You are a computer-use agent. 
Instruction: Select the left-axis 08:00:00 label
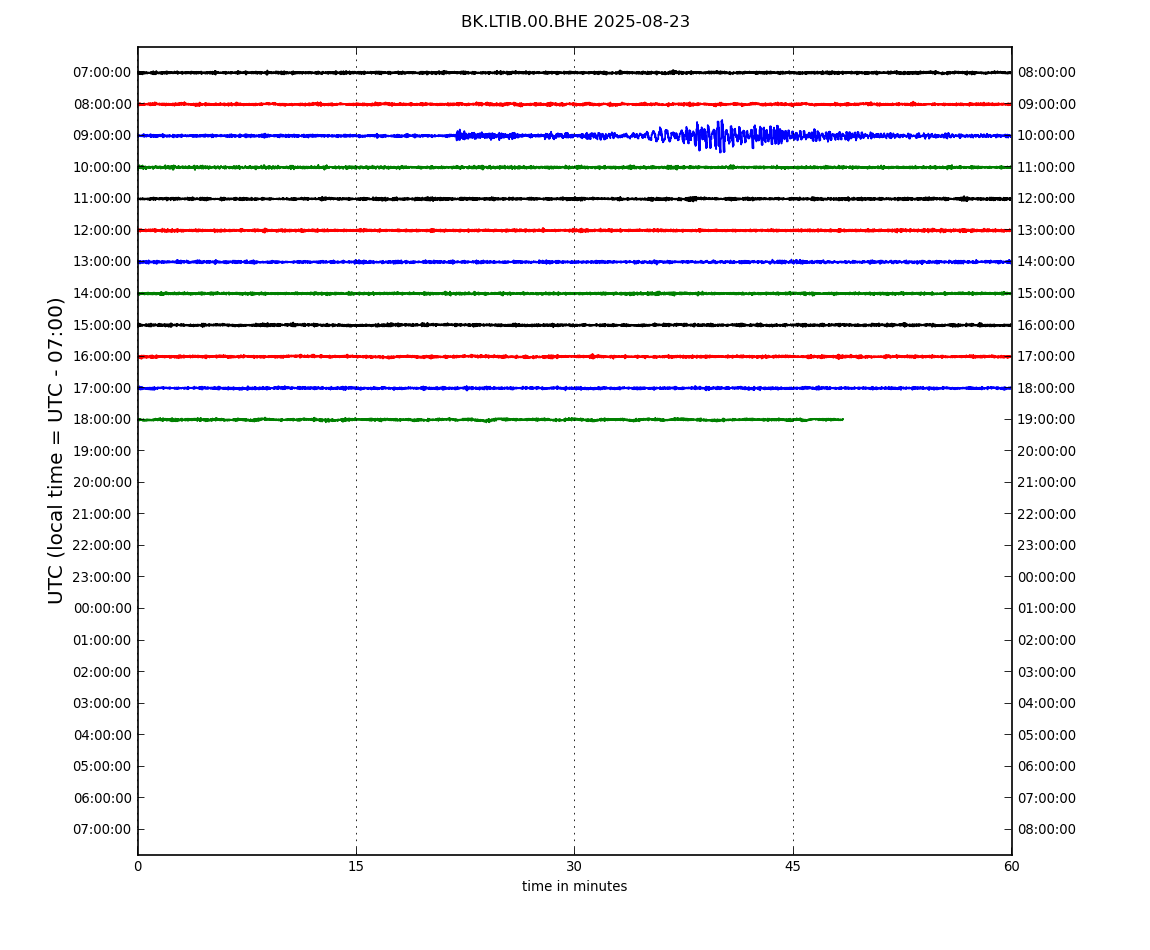pyautogui.click(x=103, y=104)
